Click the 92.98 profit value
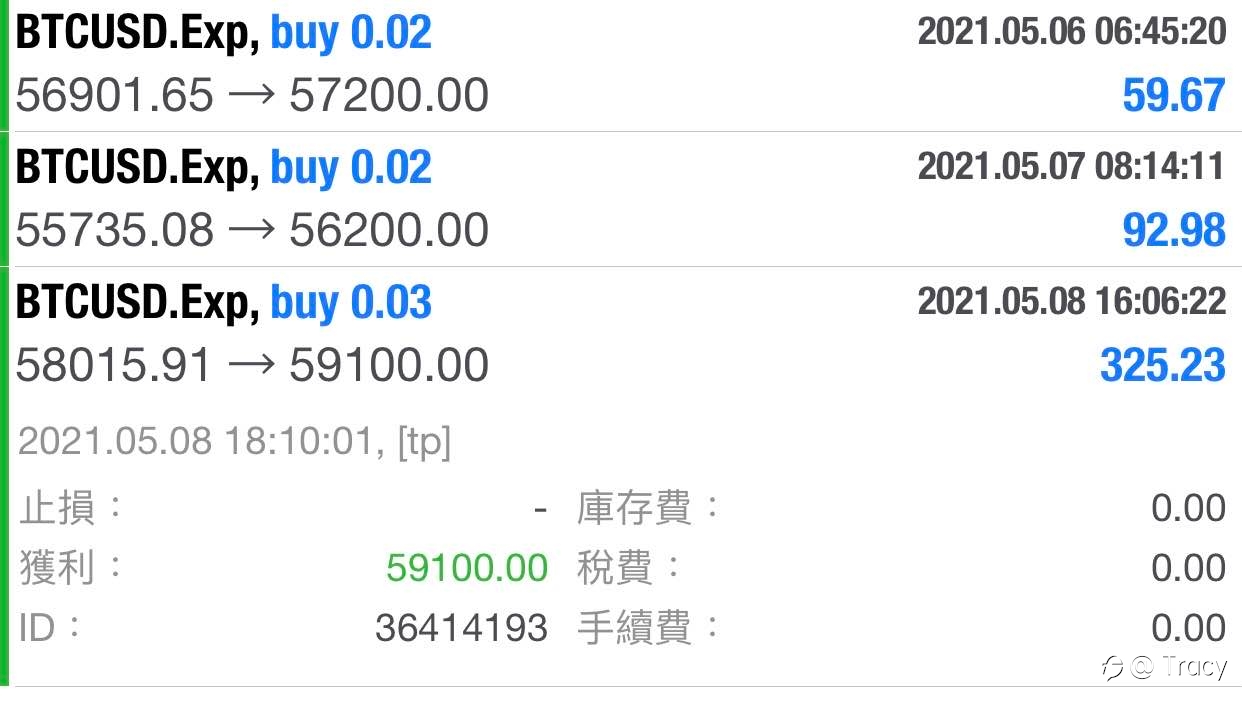 [x=1173, y=231]
